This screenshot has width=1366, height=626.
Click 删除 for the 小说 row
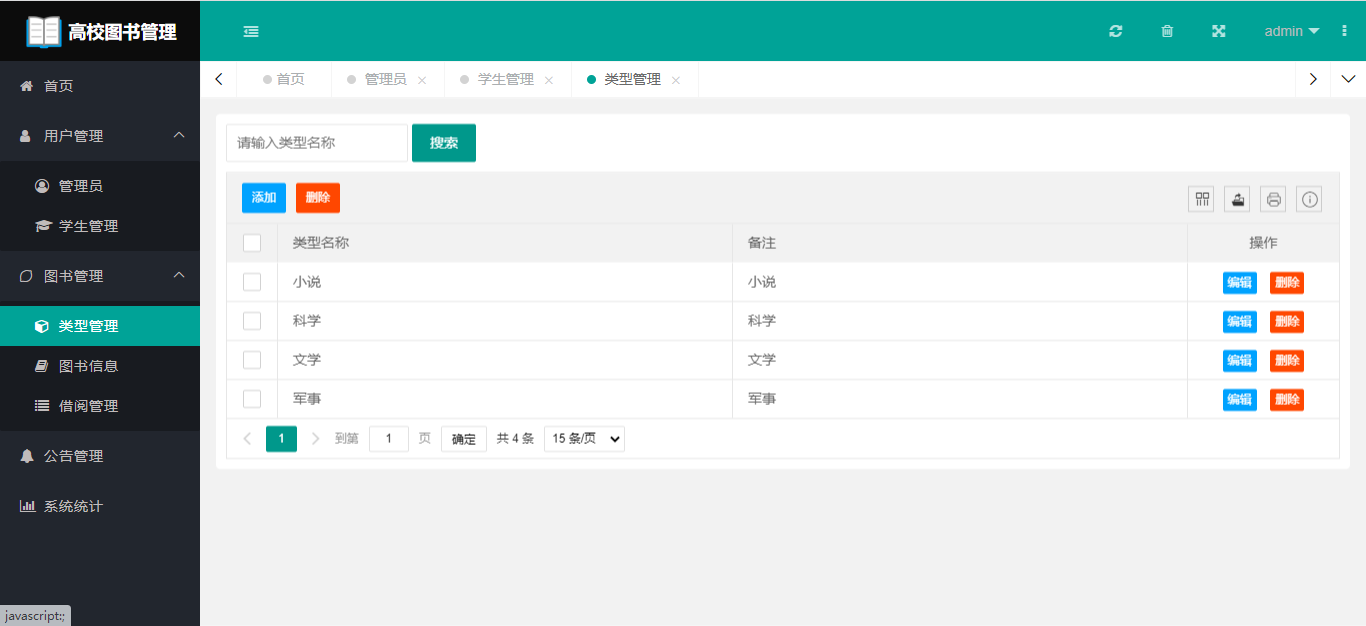(x=1287, y=283)
